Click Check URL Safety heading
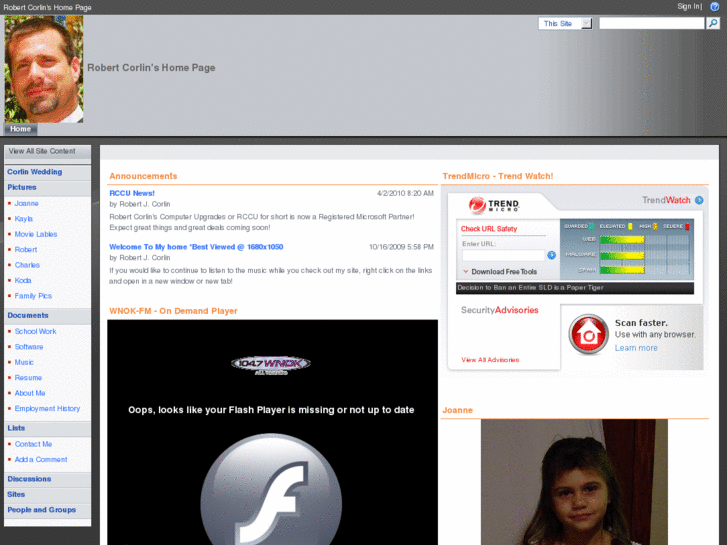 click(489, 229)
